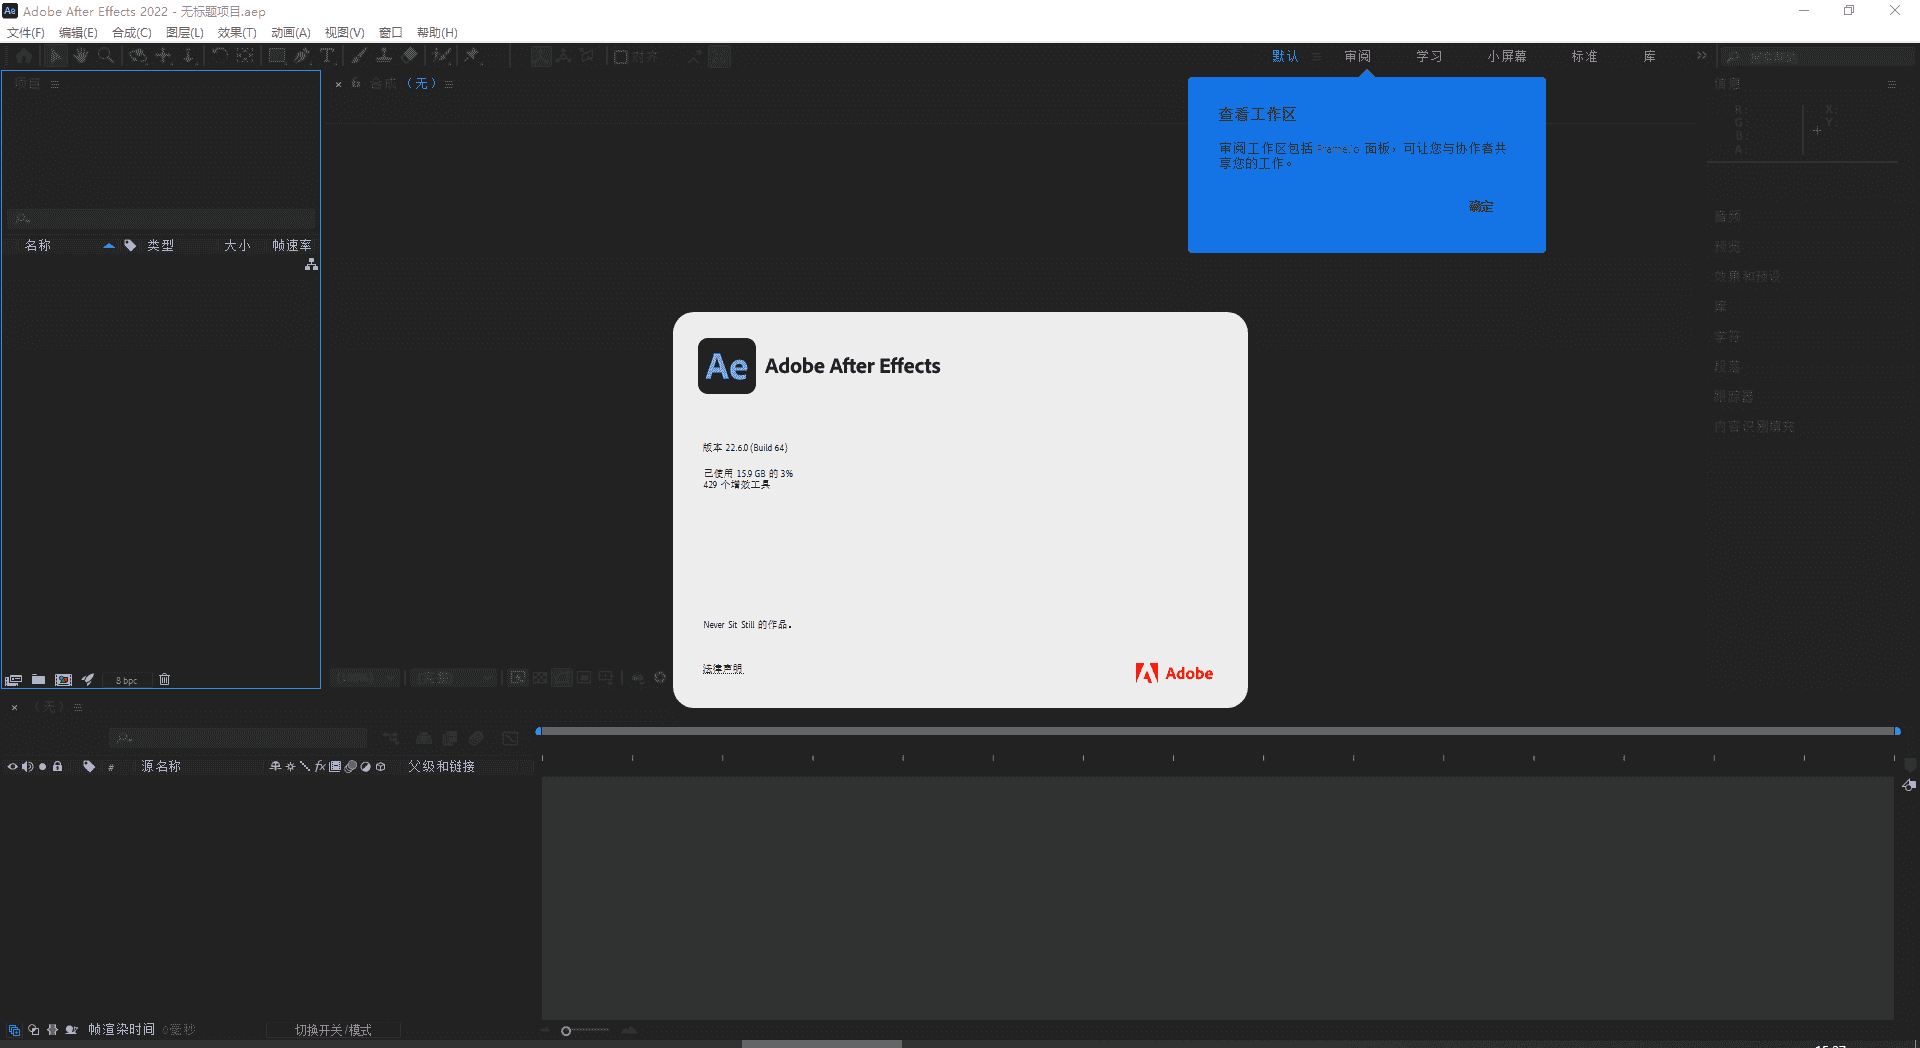Viewport: 1920px width, 1048px height.
Task: Open the 合成(C) menu
Action: pos(131,32)
